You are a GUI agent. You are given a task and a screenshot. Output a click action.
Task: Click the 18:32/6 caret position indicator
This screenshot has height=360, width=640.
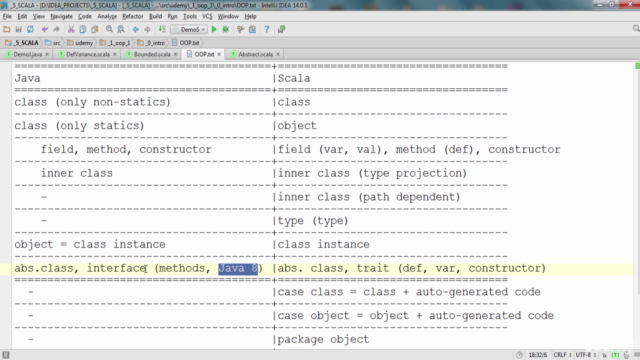click(x=538, y=355)
